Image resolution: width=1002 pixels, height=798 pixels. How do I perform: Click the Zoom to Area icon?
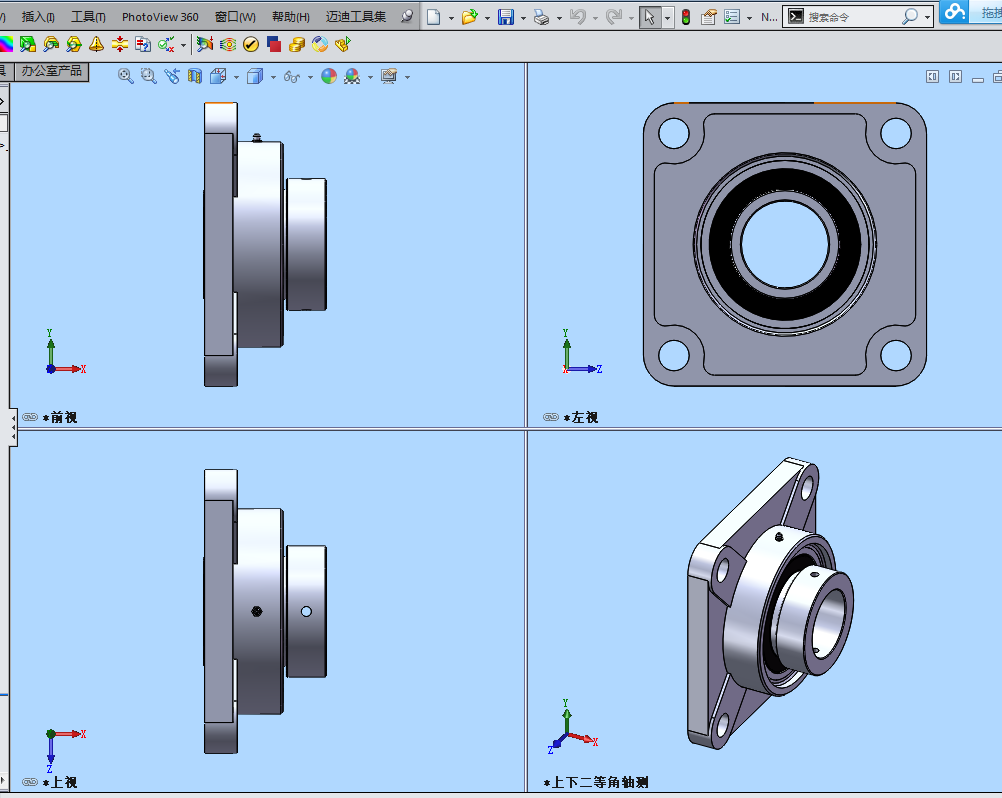coord(148,77)
